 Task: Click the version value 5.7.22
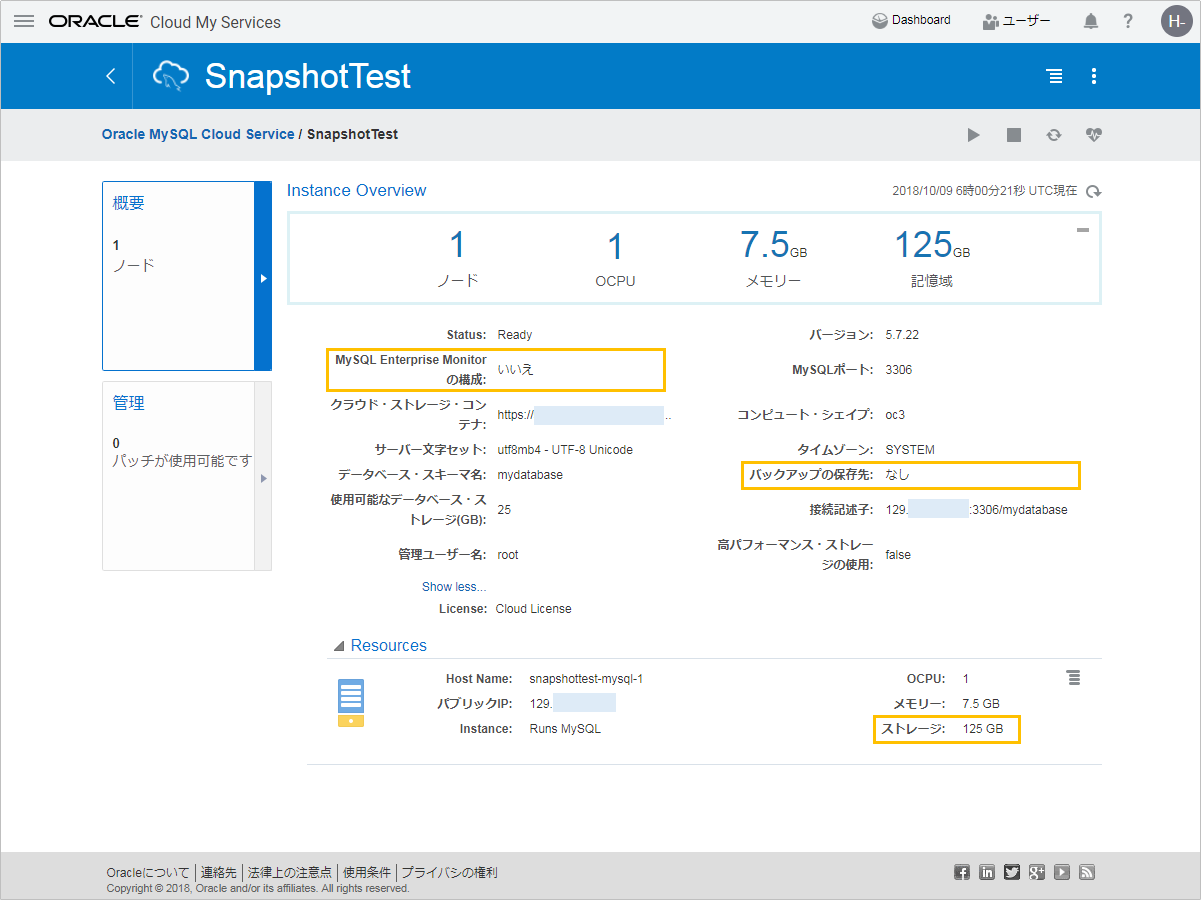point(902,335)
